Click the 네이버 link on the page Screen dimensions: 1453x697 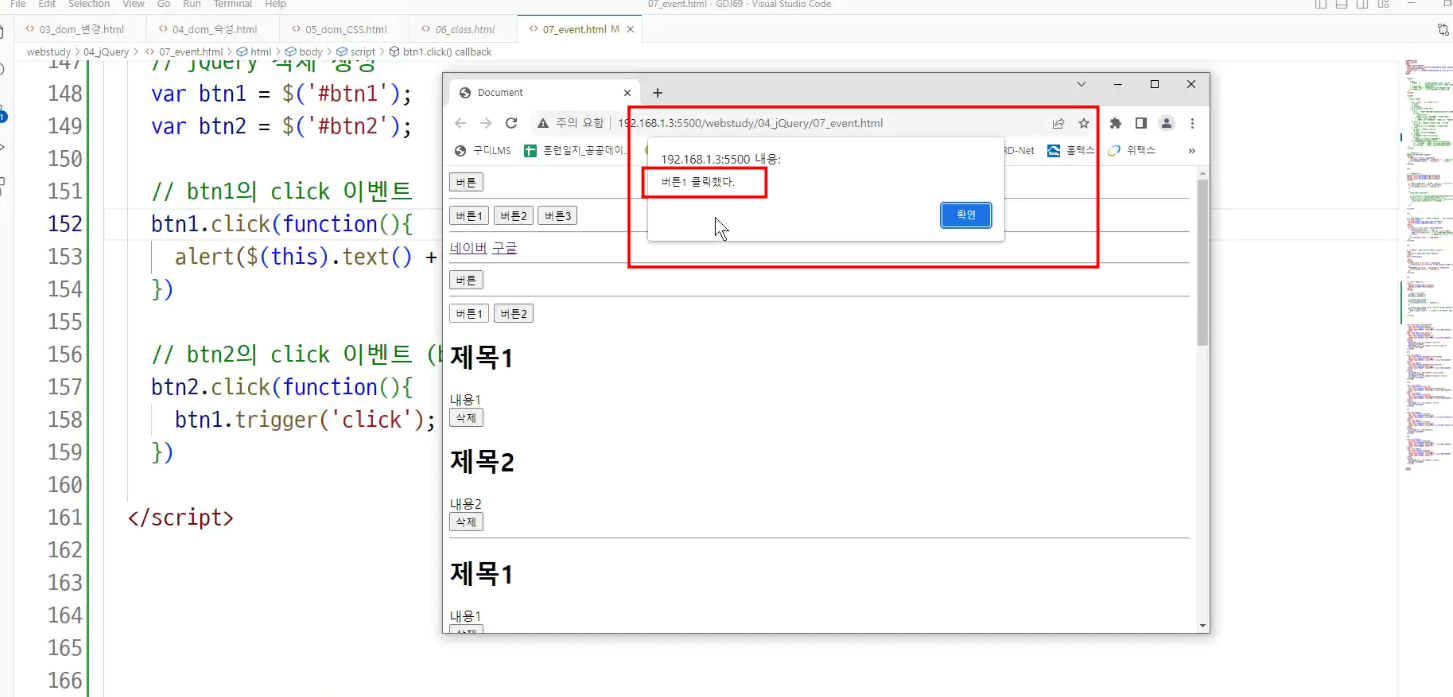coord(468,248)
